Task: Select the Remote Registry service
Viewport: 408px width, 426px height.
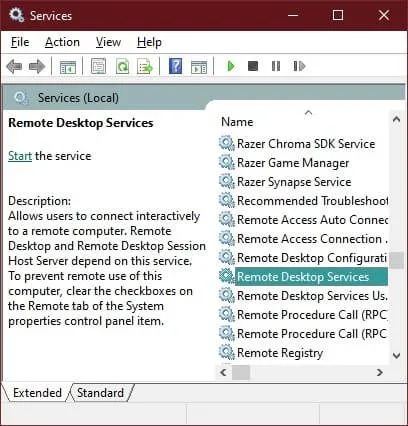Action: 303,353
